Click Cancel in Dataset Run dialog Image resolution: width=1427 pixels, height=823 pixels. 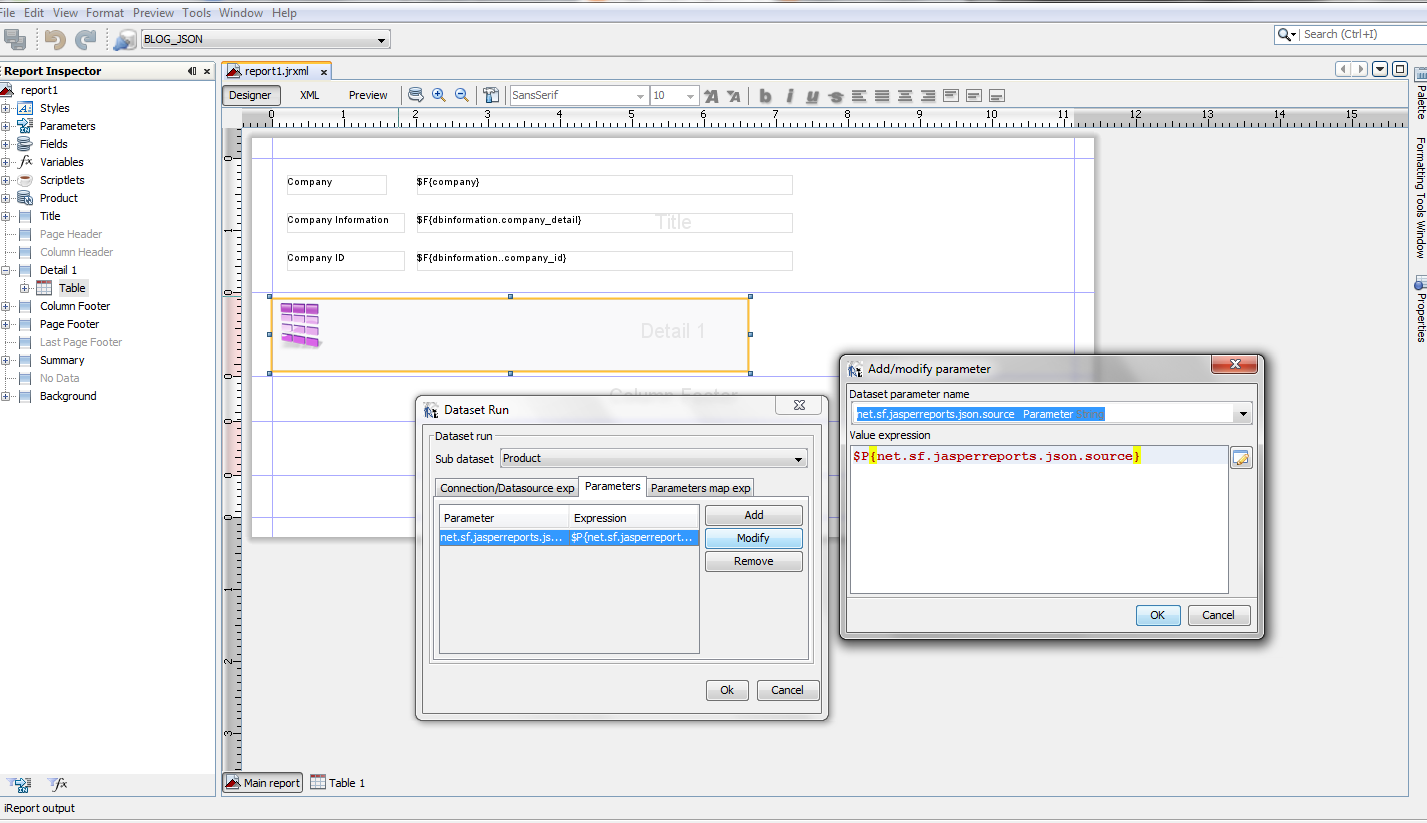787,690
